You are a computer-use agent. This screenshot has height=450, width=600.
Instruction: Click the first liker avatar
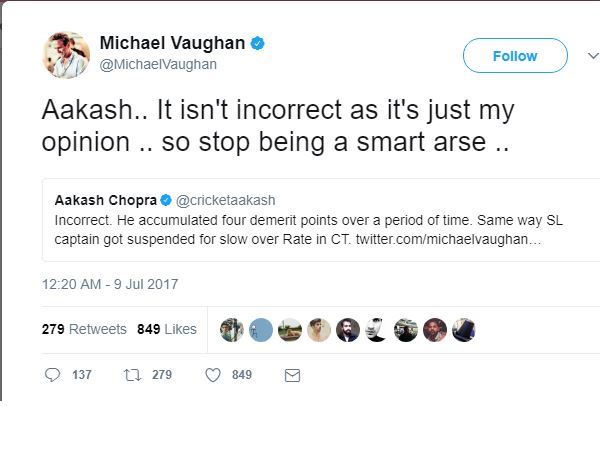pos(231,329)
